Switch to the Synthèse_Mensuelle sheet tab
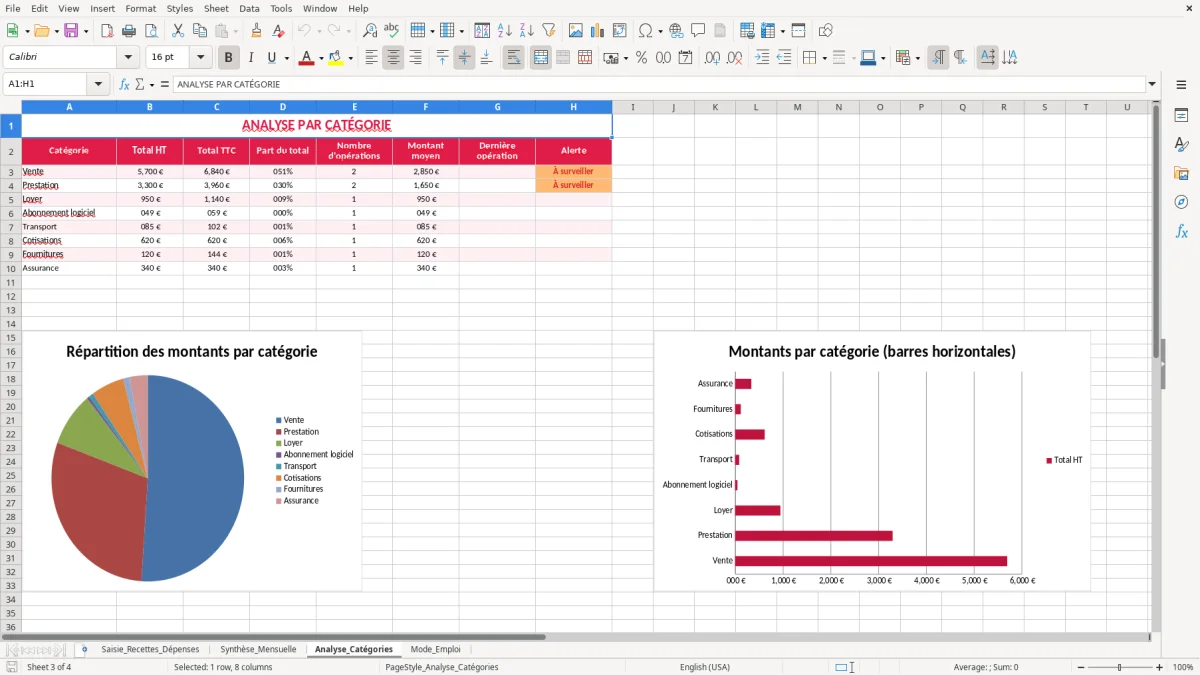The image size is (1200, 675). 258,649
